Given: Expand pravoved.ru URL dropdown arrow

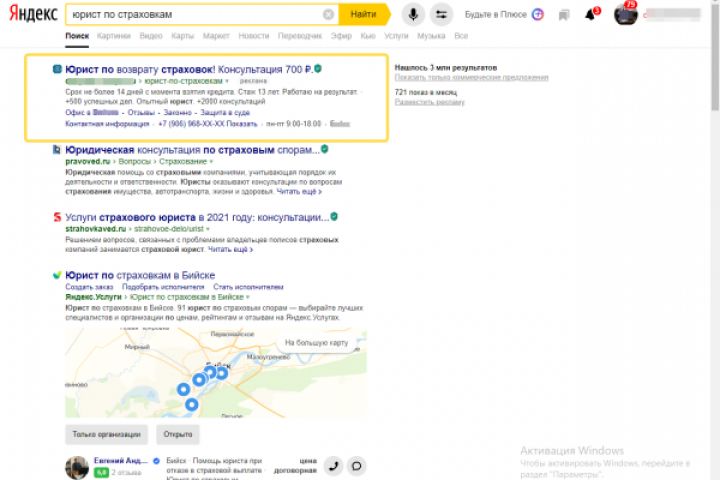Looking at the screenshot, I should 211,162.
